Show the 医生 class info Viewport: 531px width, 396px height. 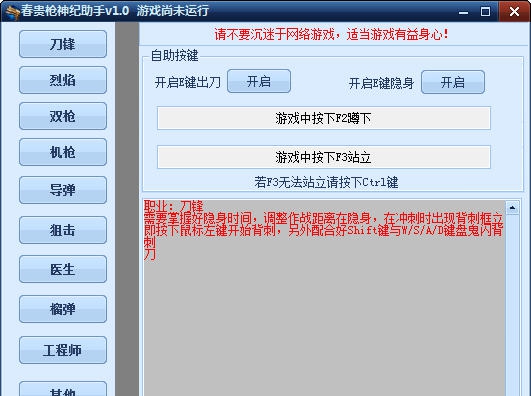click(x=63, y=269)
